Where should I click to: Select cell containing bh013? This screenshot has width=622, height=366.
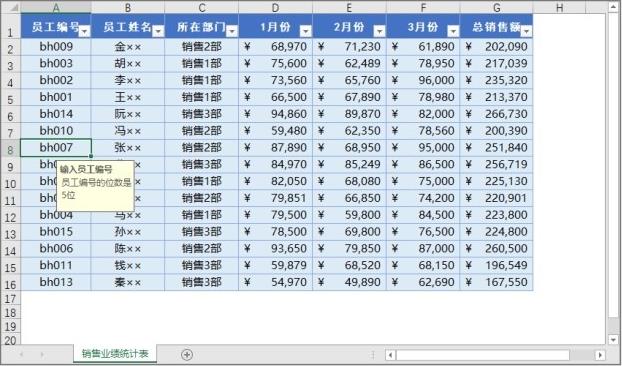coord(56,282)
